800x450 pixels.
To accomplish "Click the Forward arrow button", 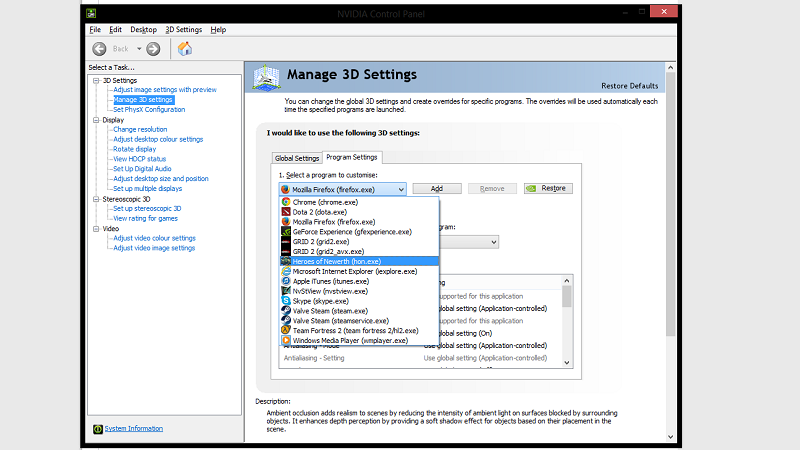I will pyautogui.click(x=153, y=49).
